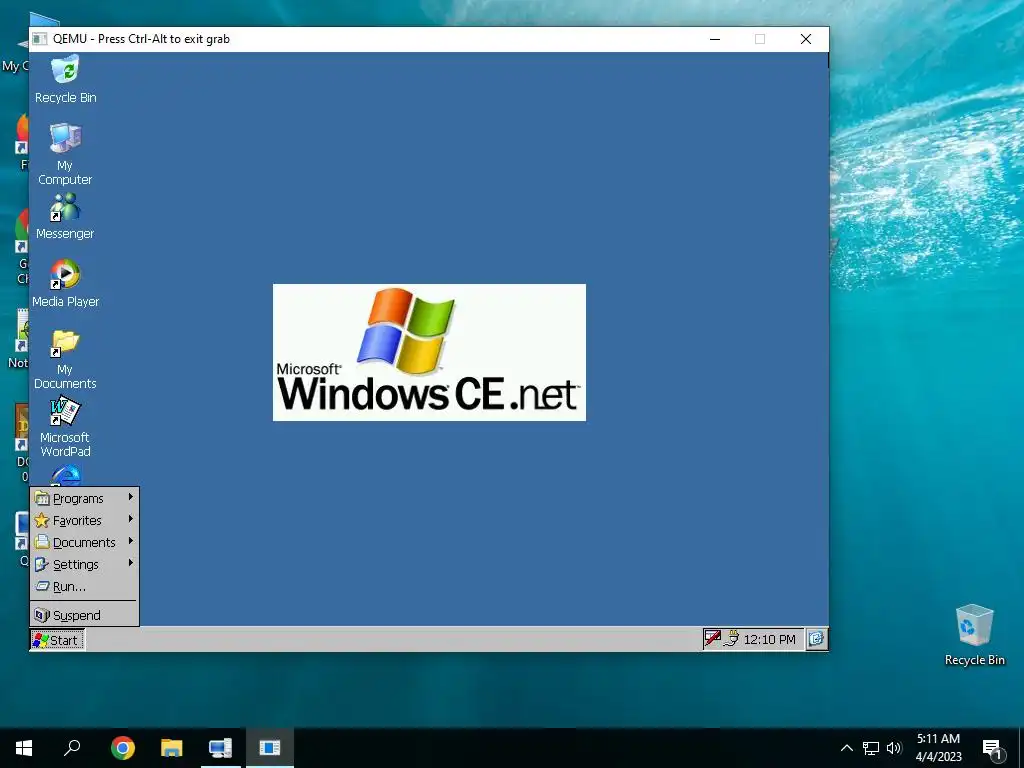Open Programs submenu in Start menu
This screenshot has width=1024, height=768.
[x=84, y=498]
